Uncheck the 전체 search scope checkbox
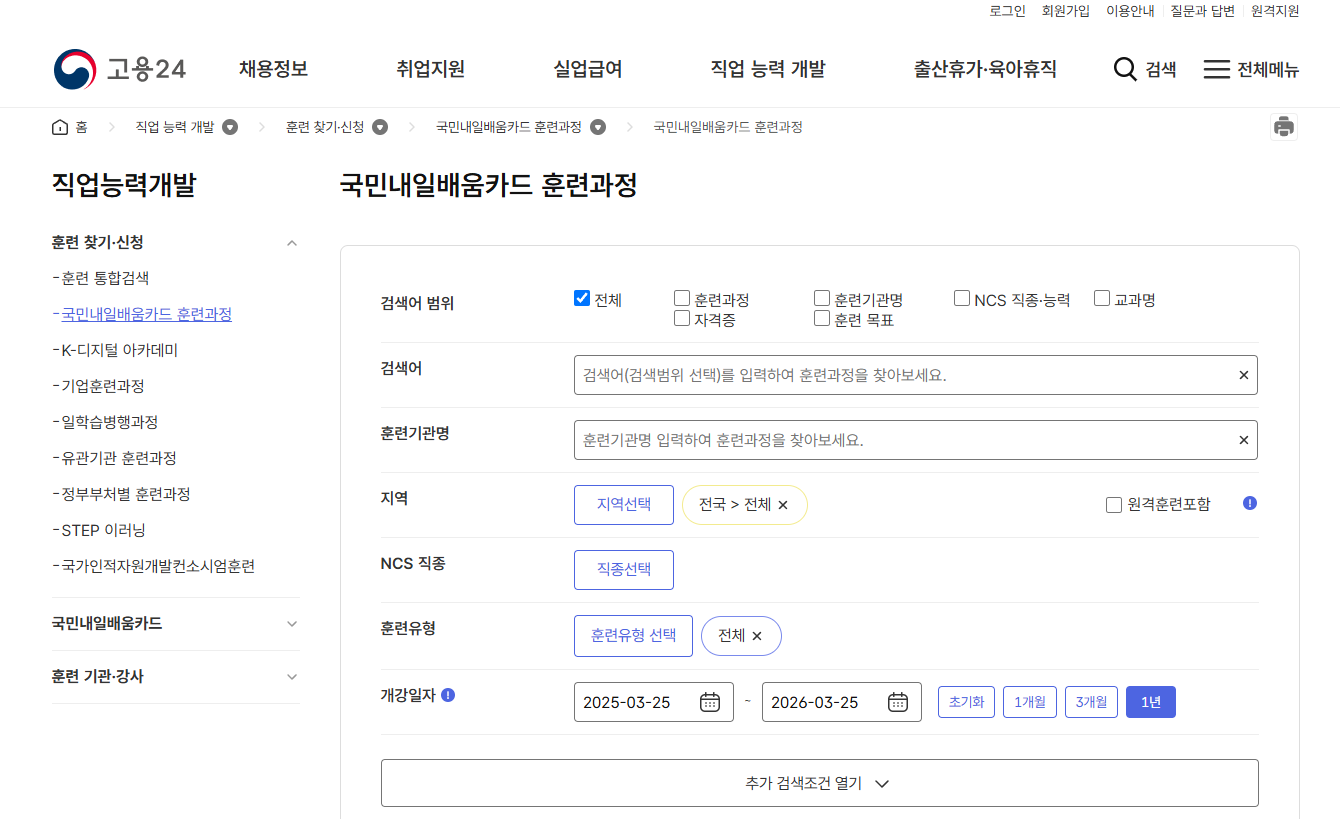 click(582, 296)
